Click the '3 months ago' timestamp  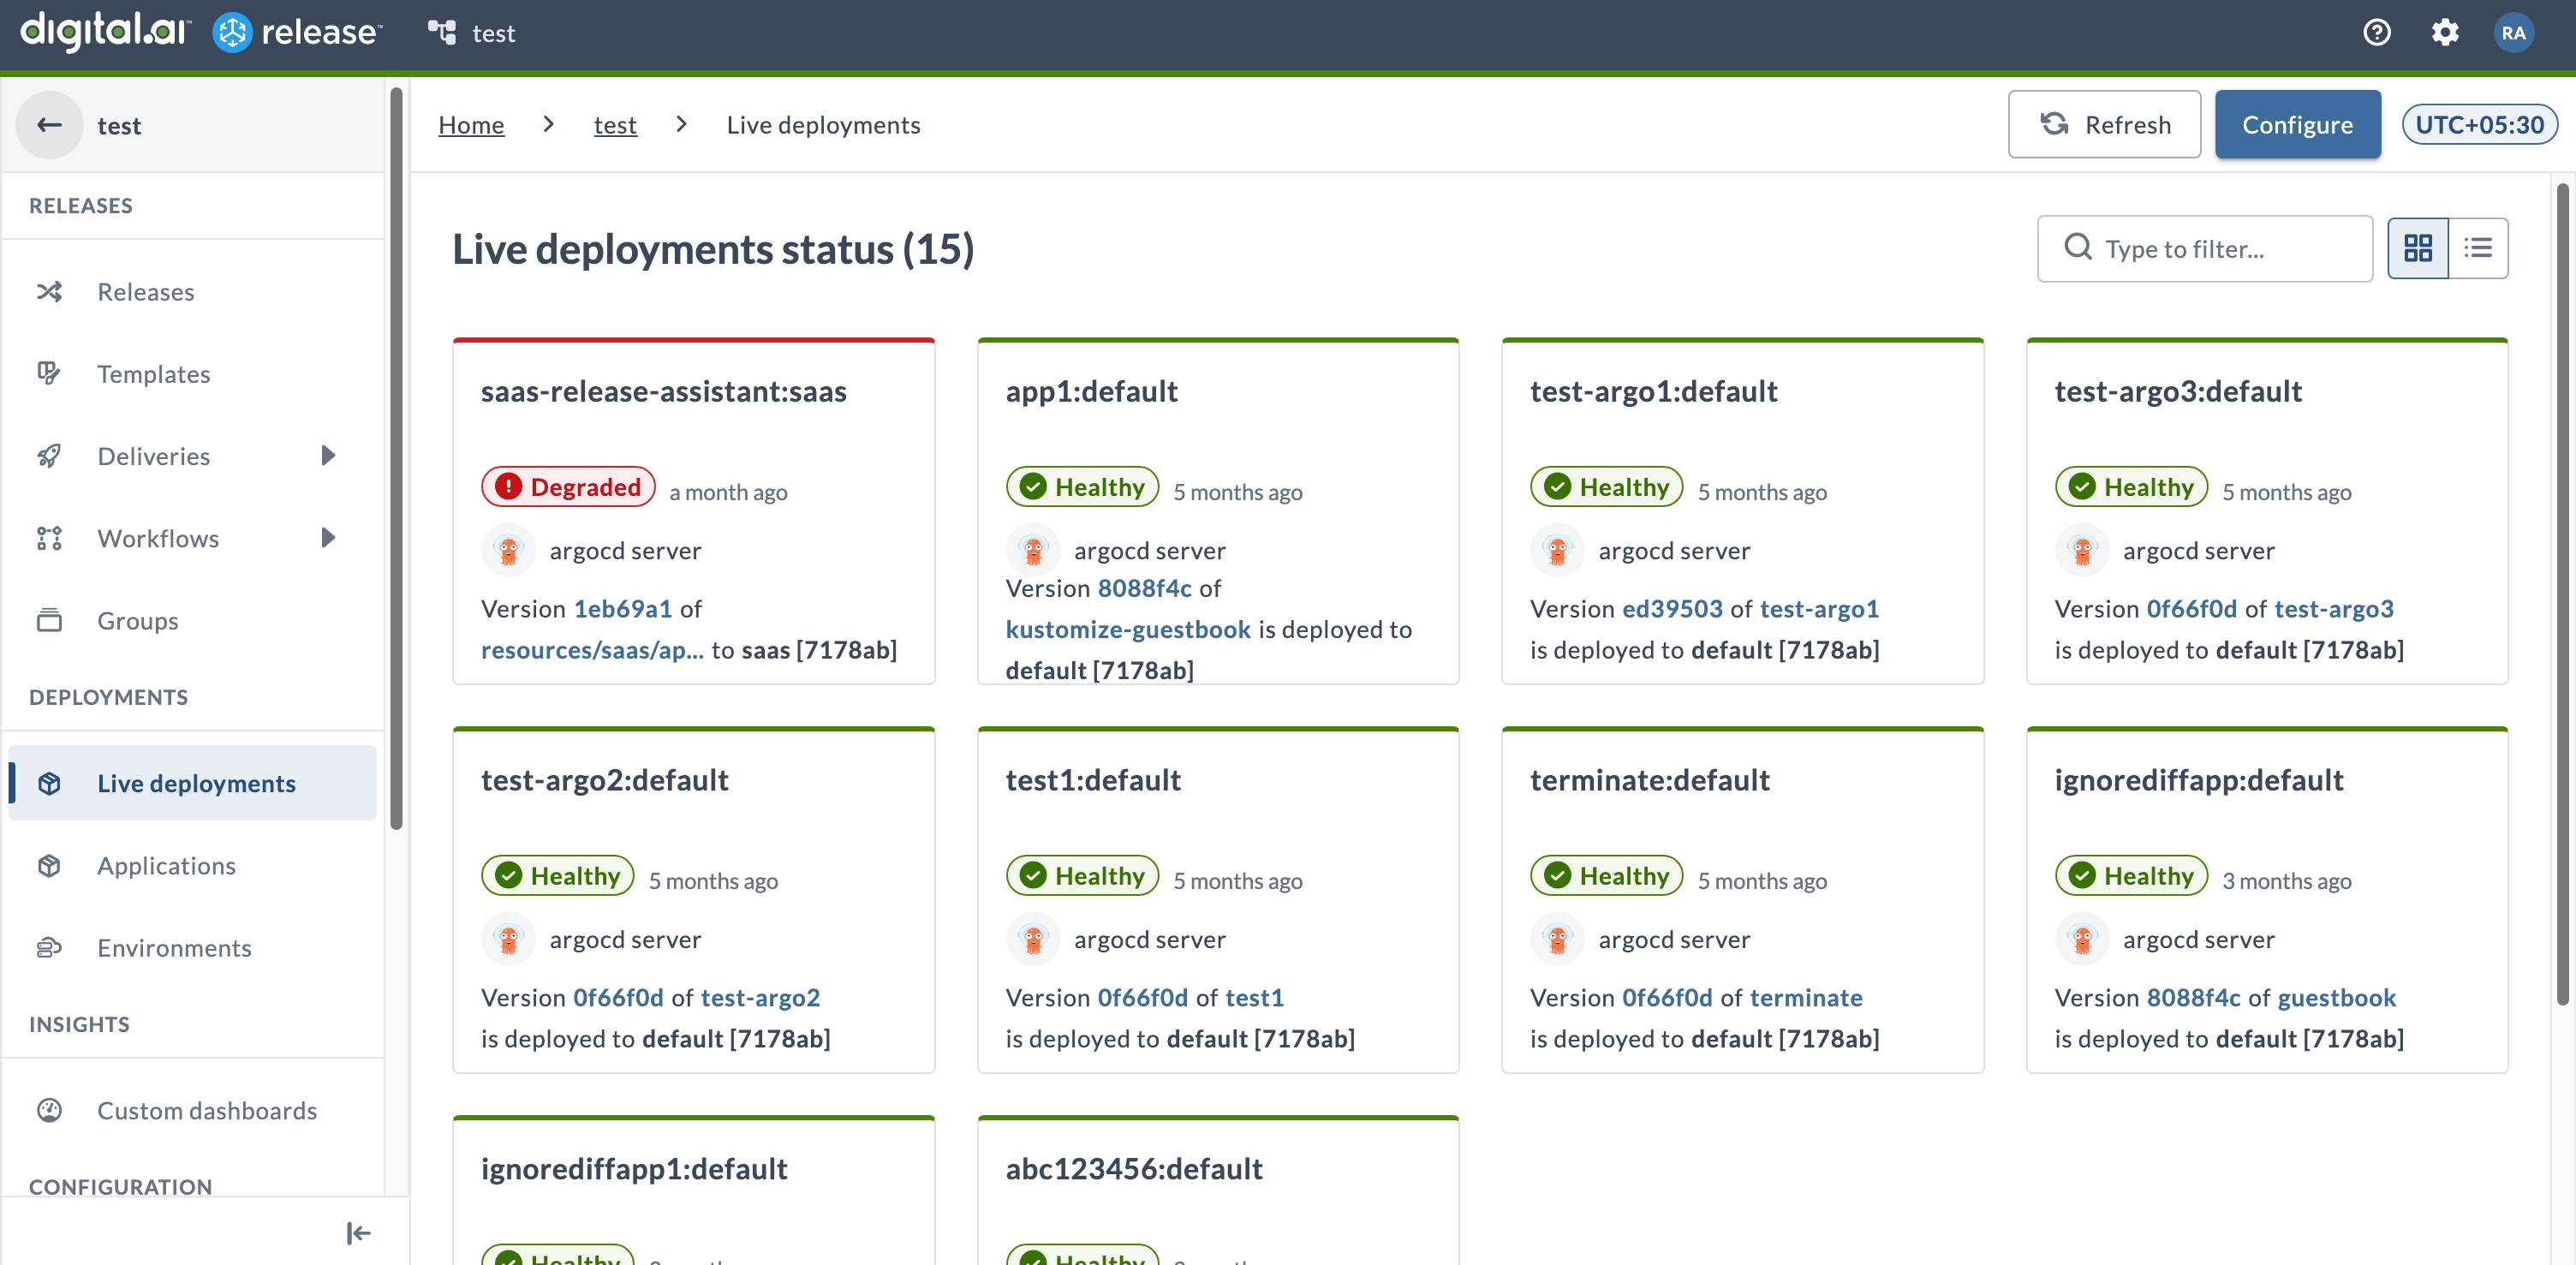tap(2286, 880)
